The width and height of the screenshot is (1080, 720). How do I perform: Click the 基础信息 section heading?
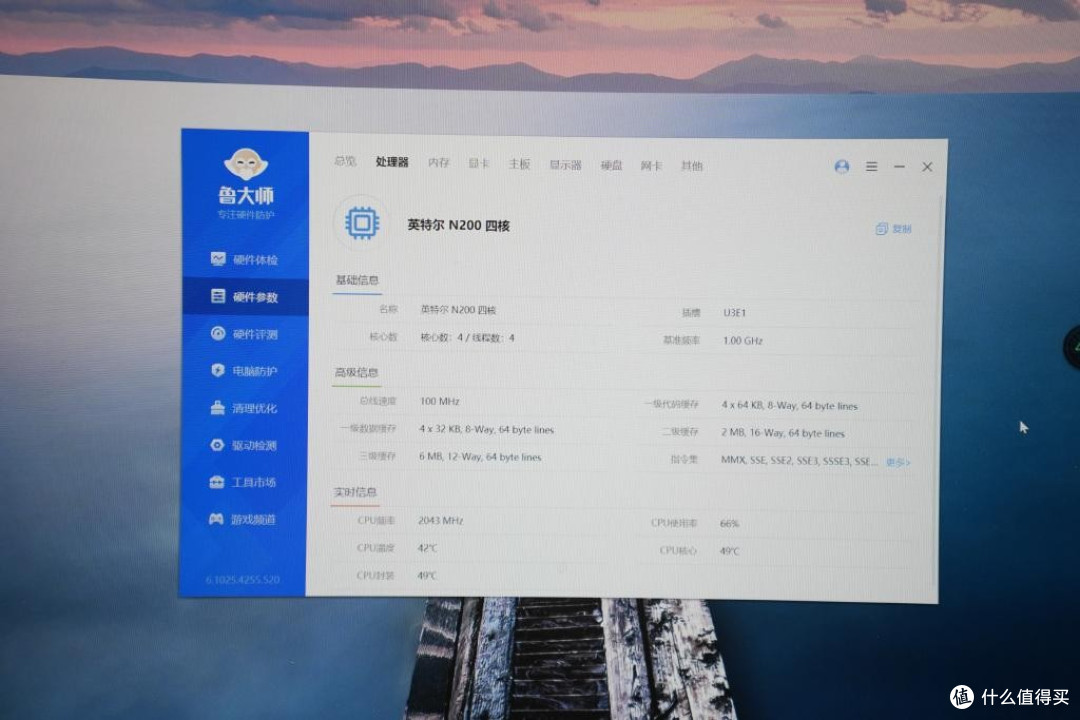tap(357, 280)
